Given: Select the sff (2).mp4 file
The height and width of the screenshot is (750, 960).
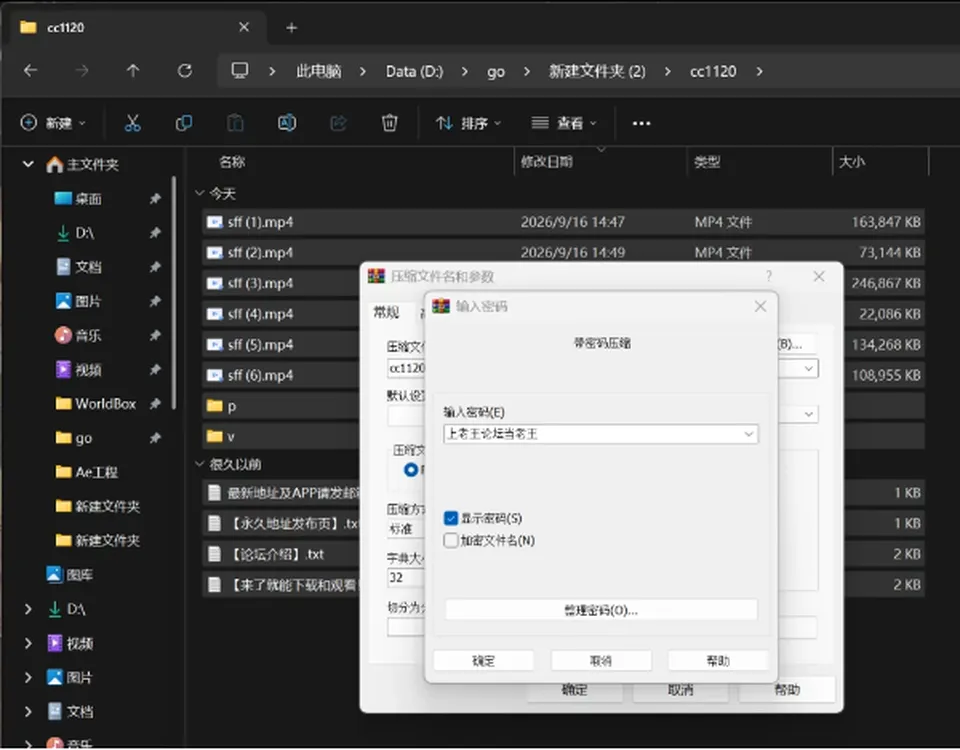Looking at the screenshot, I should coord(562,252).
